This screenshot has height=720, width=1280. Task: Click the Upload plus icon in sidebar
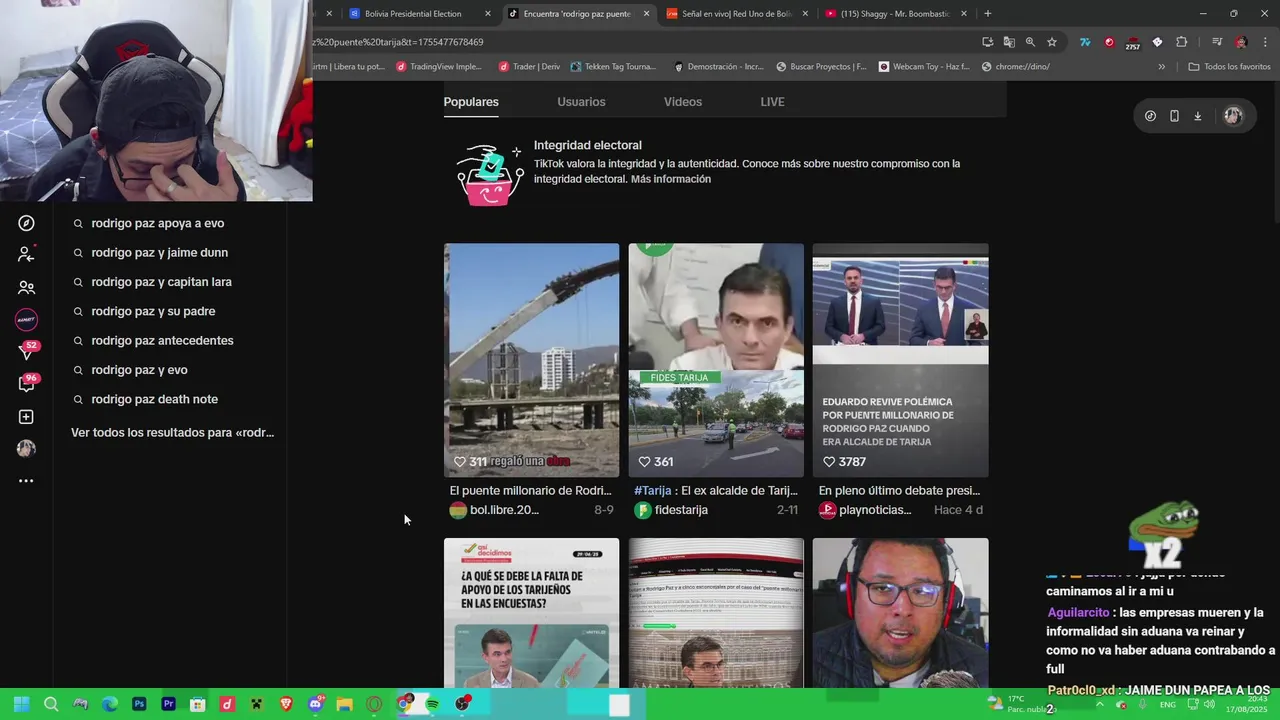click(x=26, y=417)
